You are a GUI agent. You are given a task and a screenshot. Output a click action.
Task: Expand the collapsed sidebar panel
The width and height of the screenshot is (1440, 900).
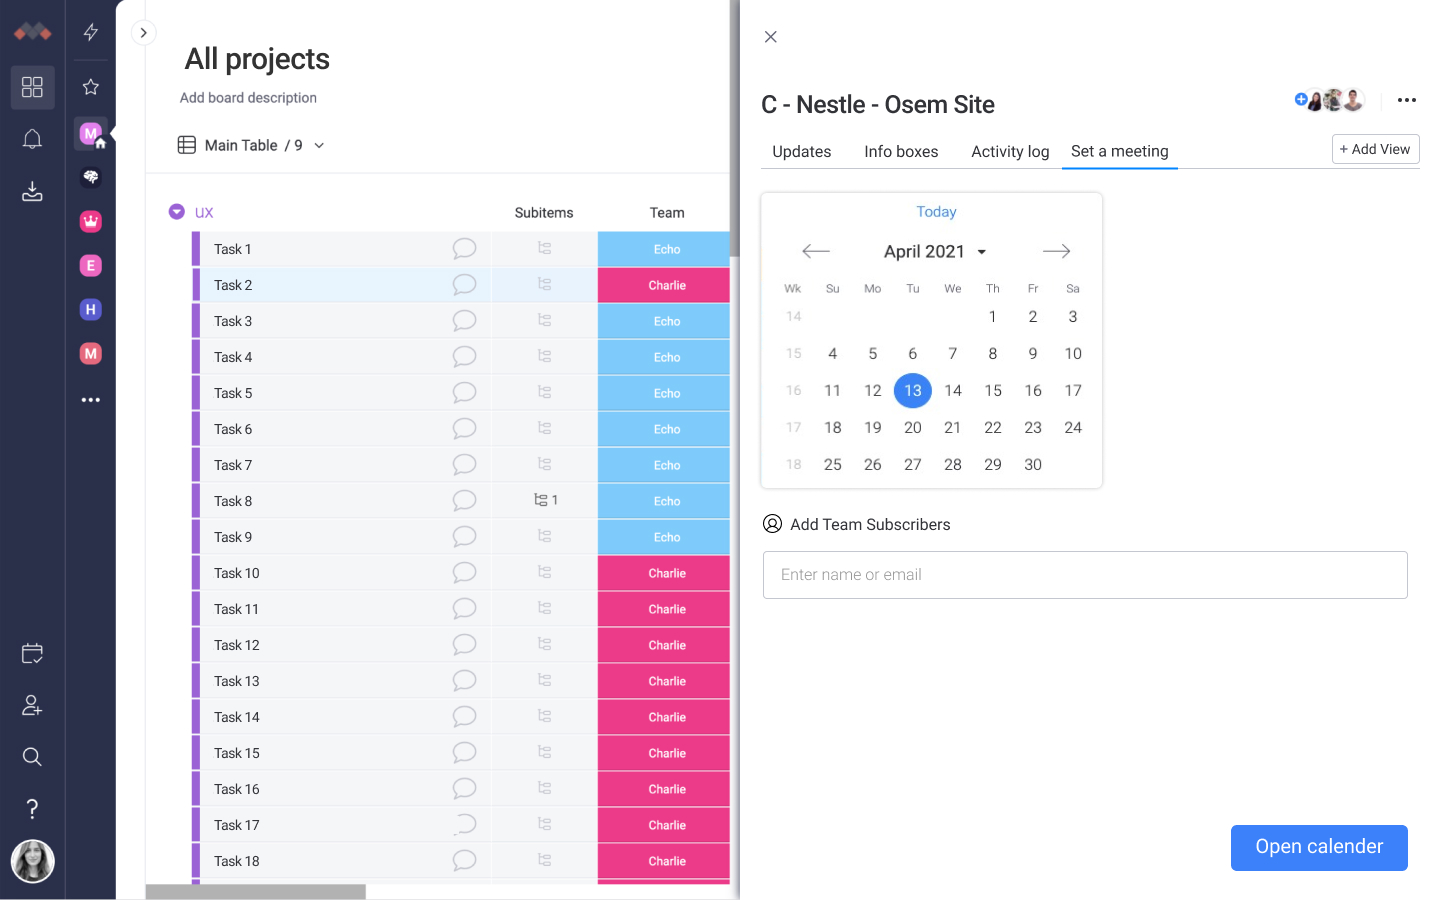pyautogui.click(x=143, y=33)
